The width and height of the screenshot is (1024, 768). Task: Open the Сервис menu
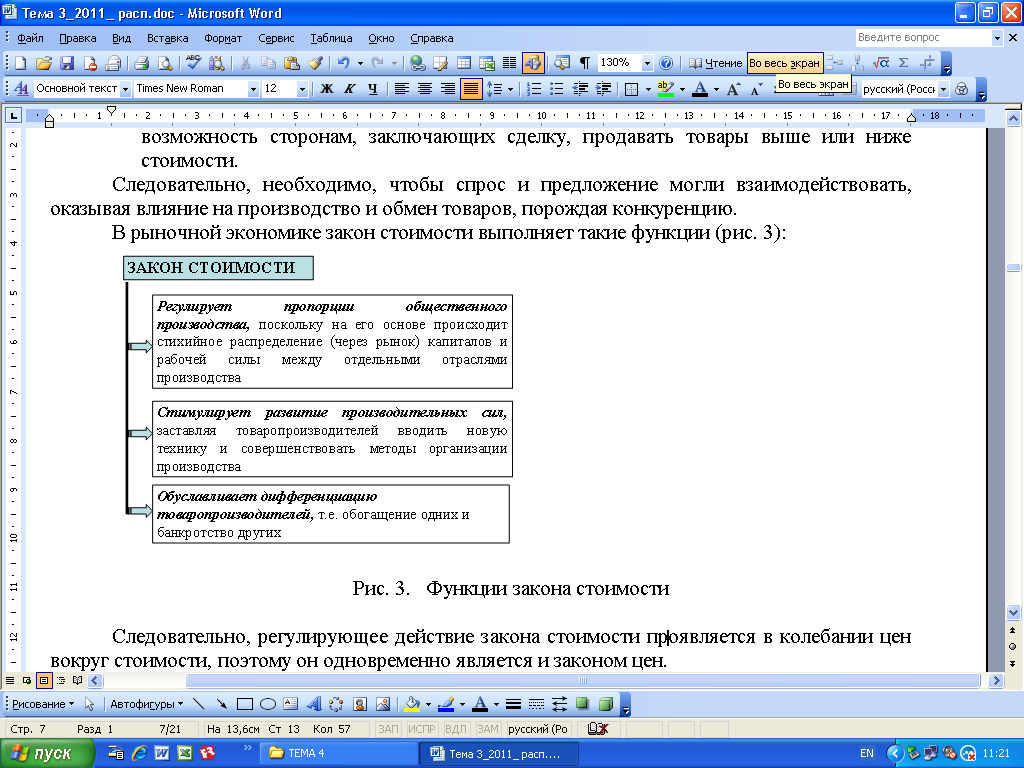coord(276,38)
